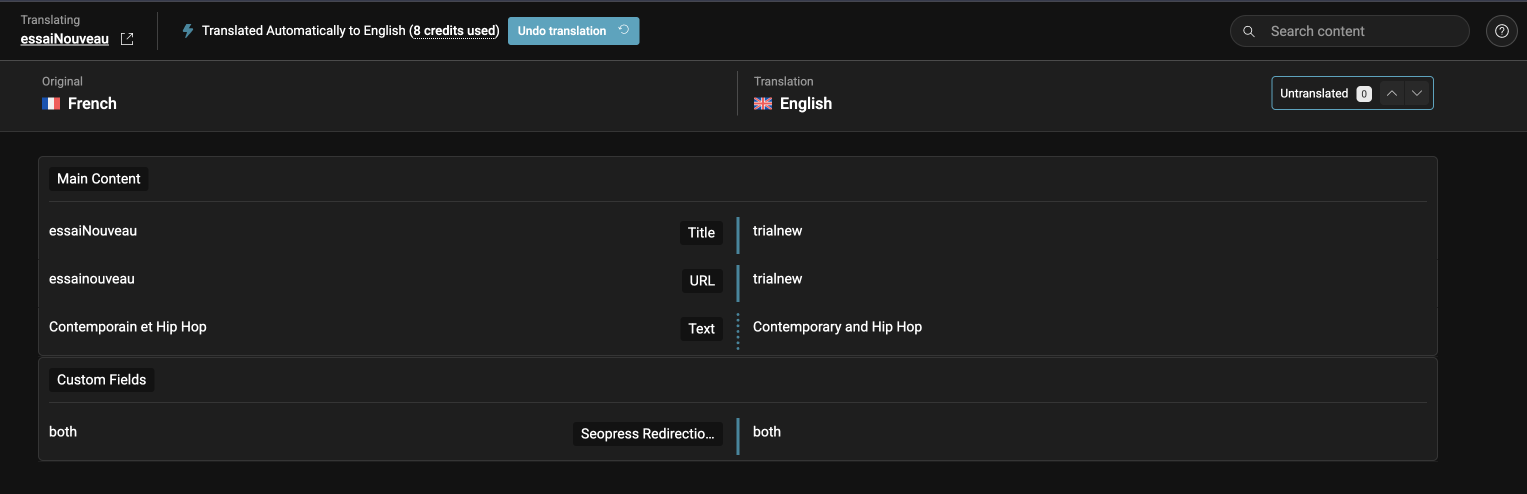1527x494 pixels.
Task: Open essaiNouveau external link icon
Action: pyautogui.click(x=127, y=40)
